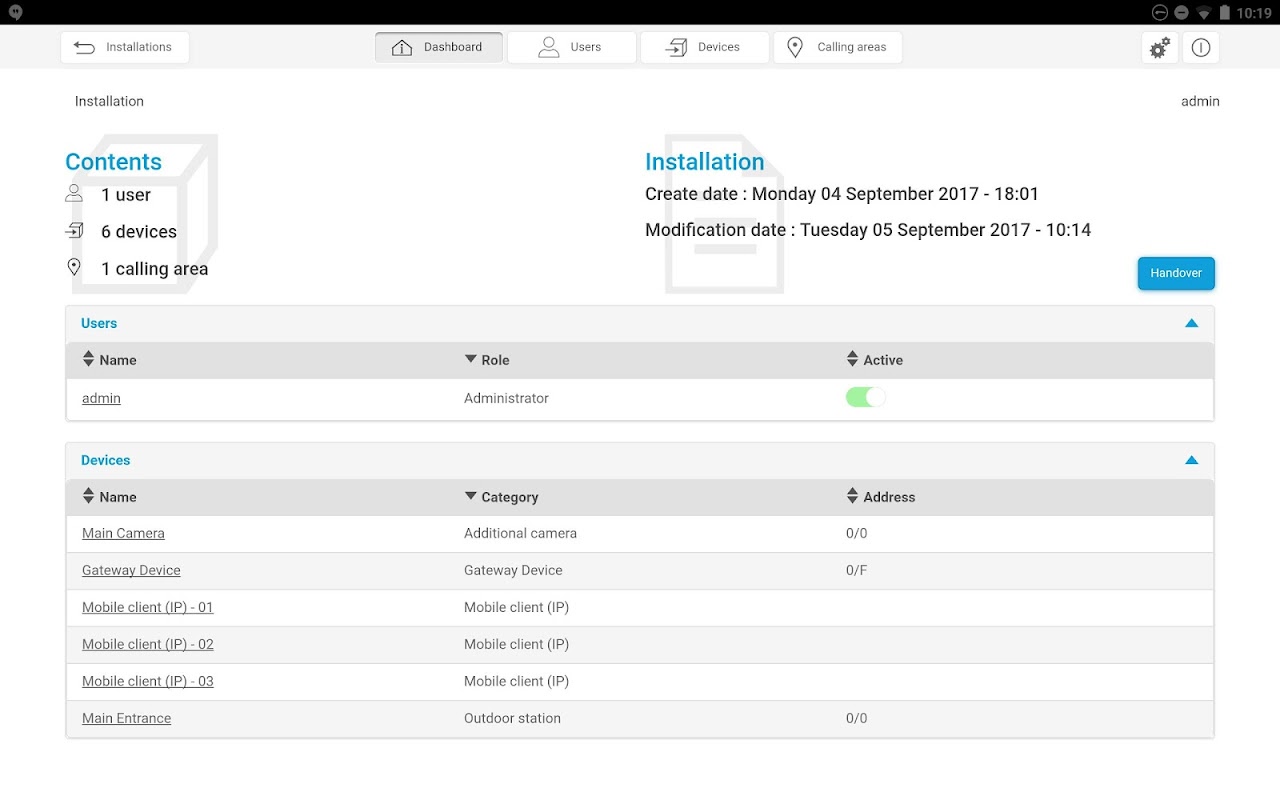Sort devices by Address column

(x=880, y=497)
